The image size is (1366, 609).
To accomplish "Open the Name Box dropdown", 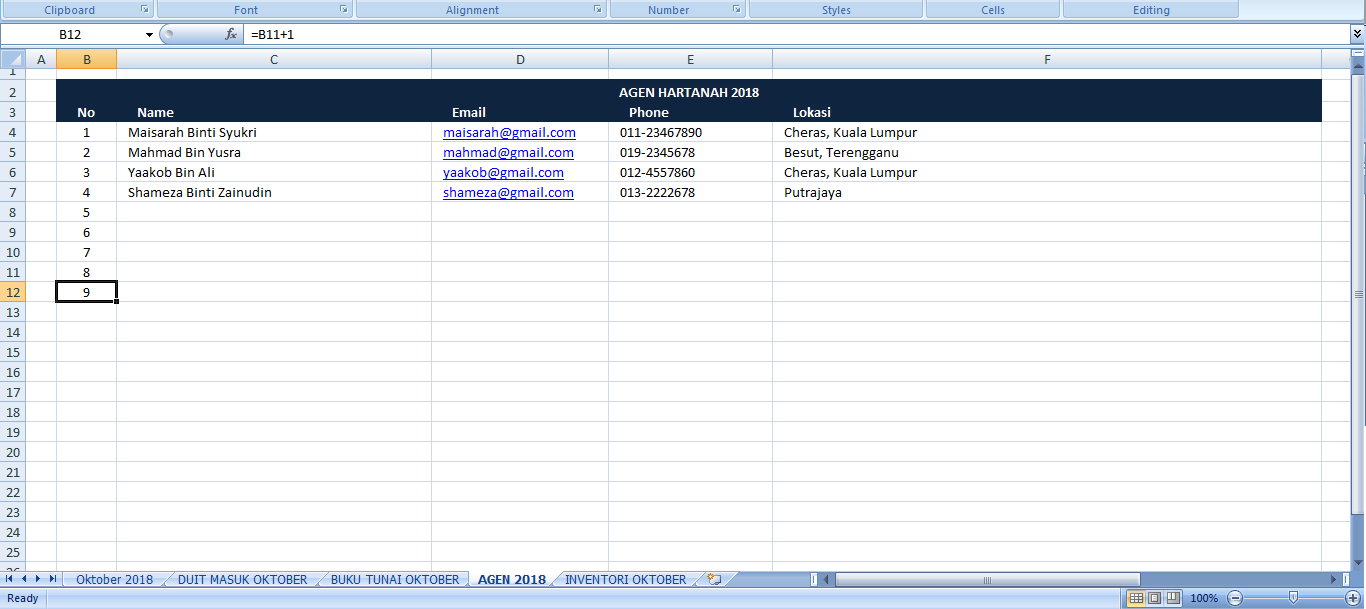I will (149, 34).
